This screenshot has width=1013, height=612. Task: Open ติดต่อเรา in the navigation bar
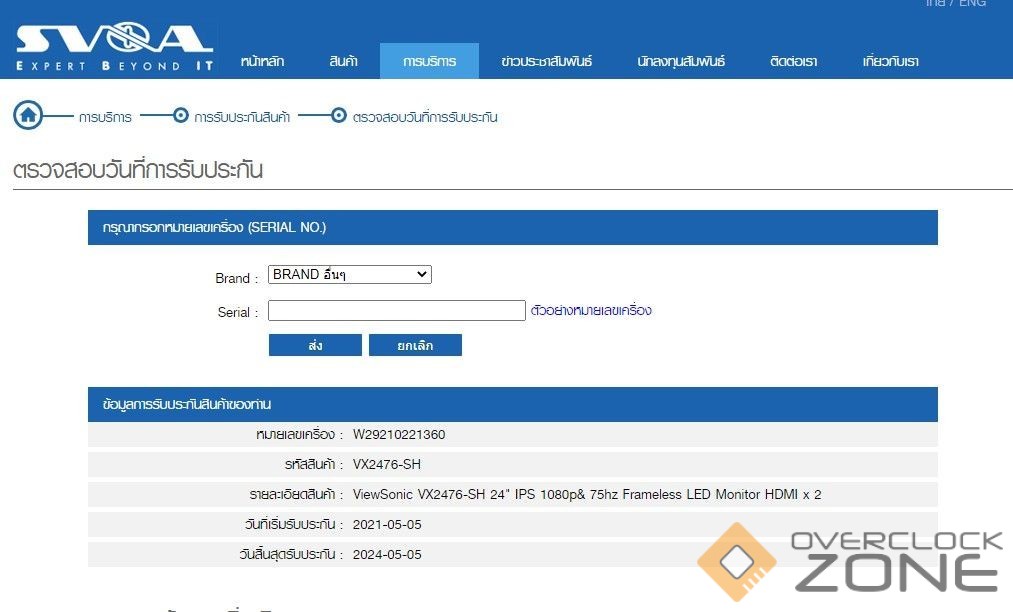(793, 61)
